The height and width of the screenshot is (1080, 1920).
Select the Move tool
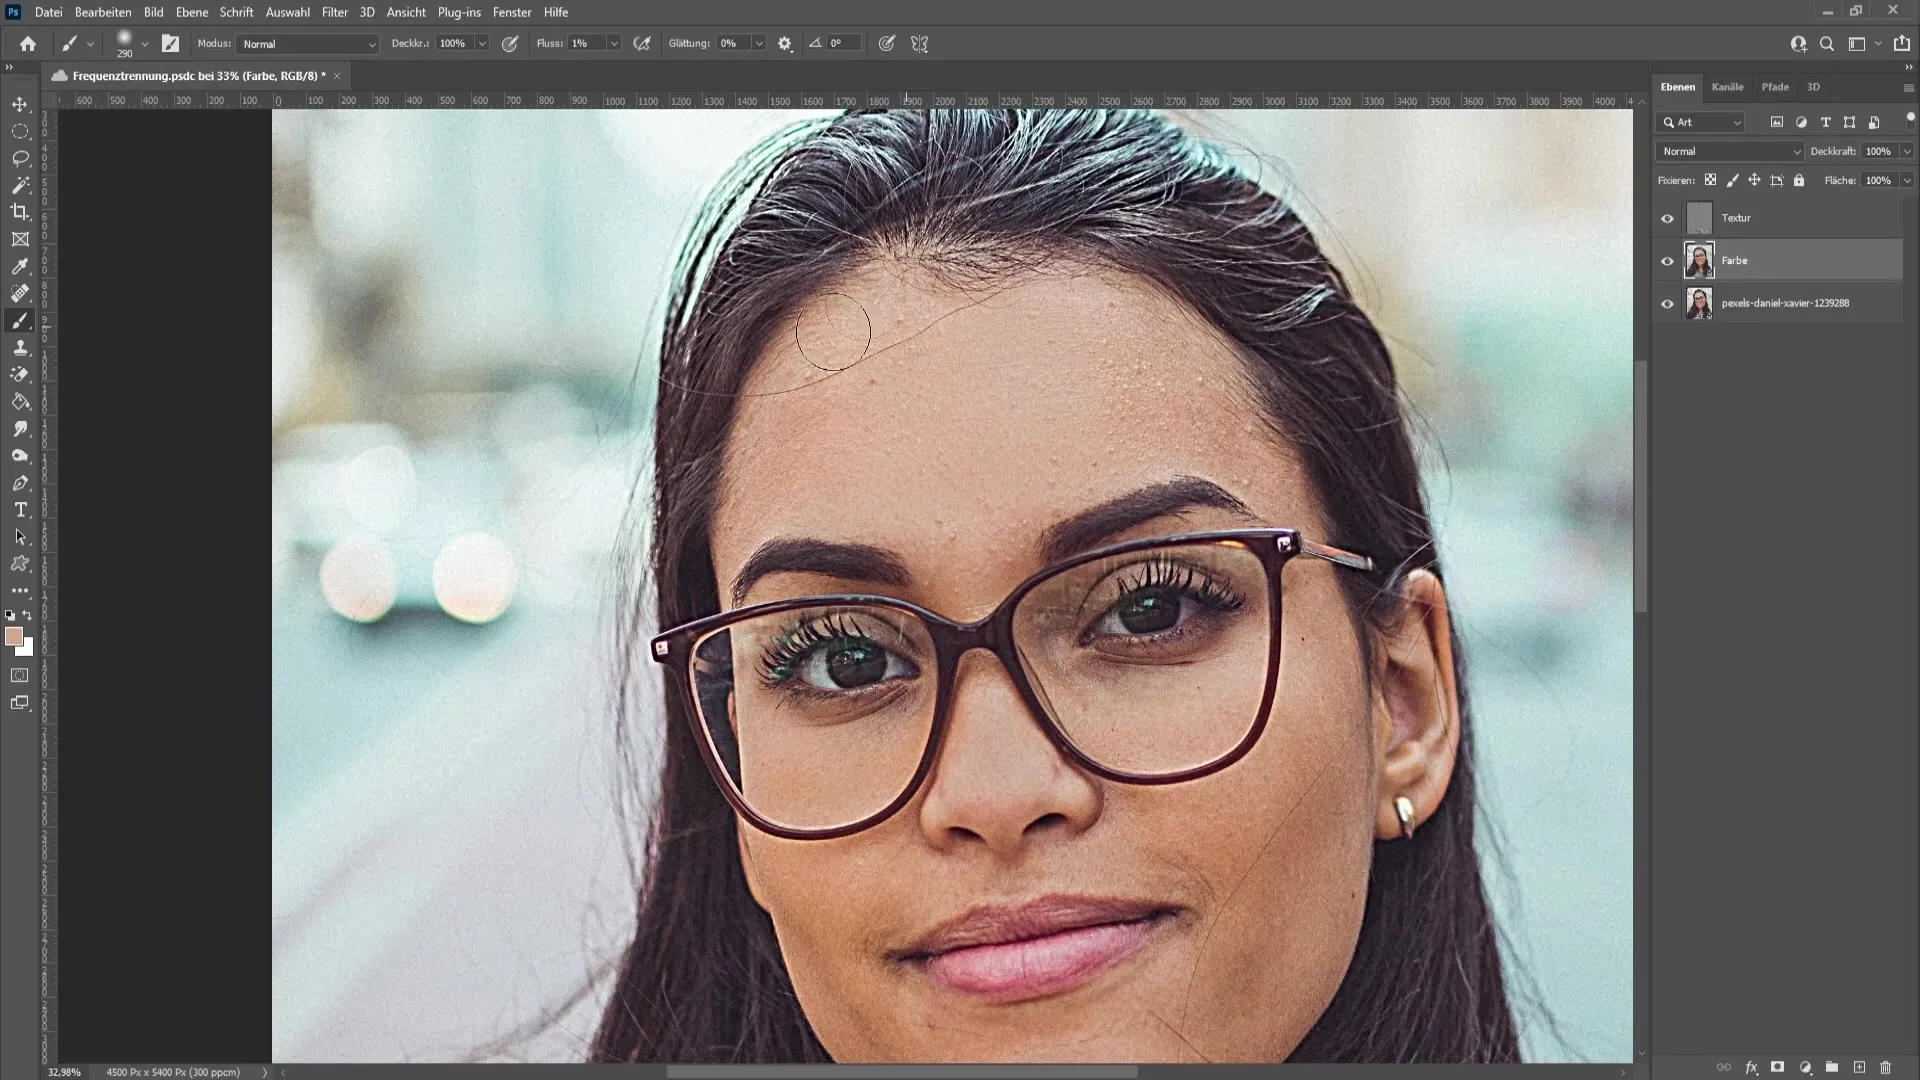tap(18, 104)
